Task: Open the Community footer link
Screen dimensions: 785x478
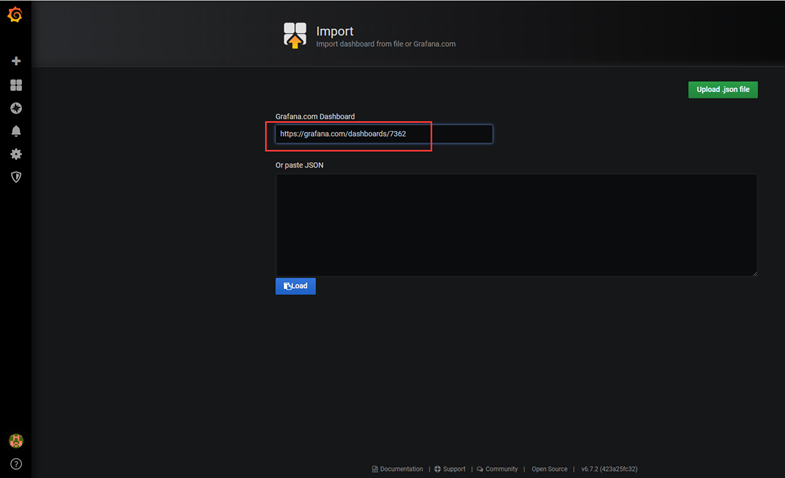Action: [497, 469]
